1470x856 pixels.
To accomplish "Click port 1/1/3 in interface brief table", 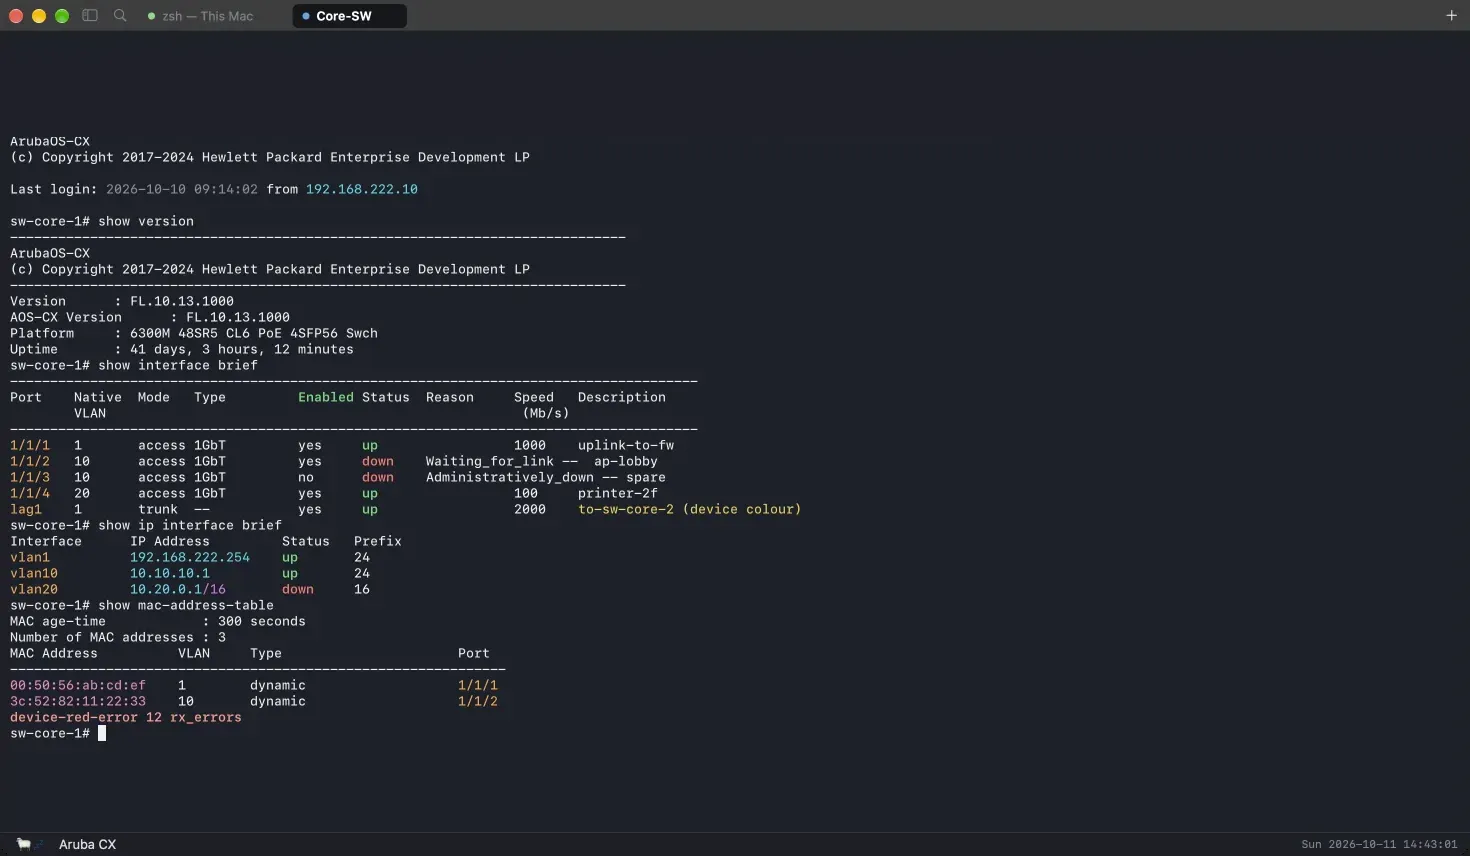I will click(x=30, y=477).
